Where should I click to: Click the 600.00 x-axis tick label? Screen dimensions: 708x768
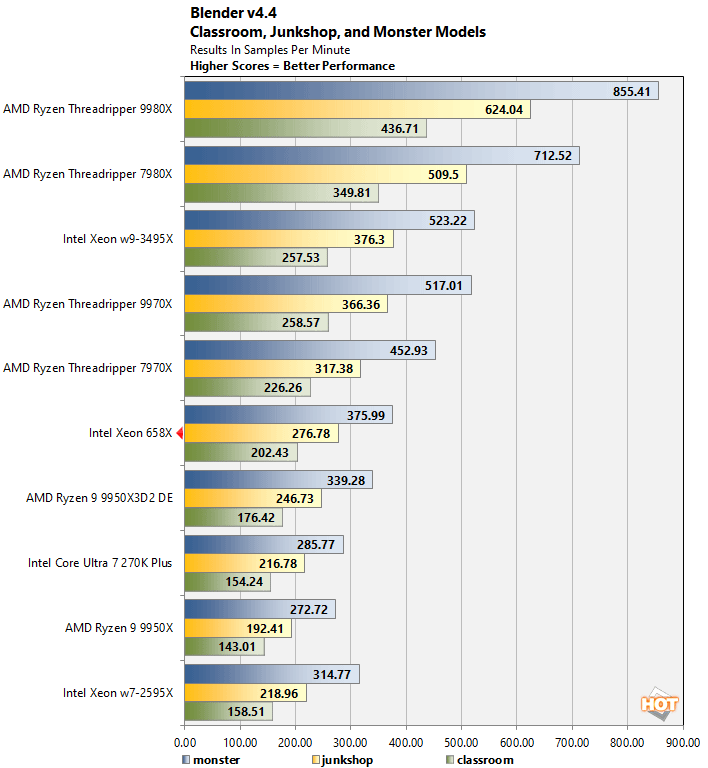pos(517,743)
